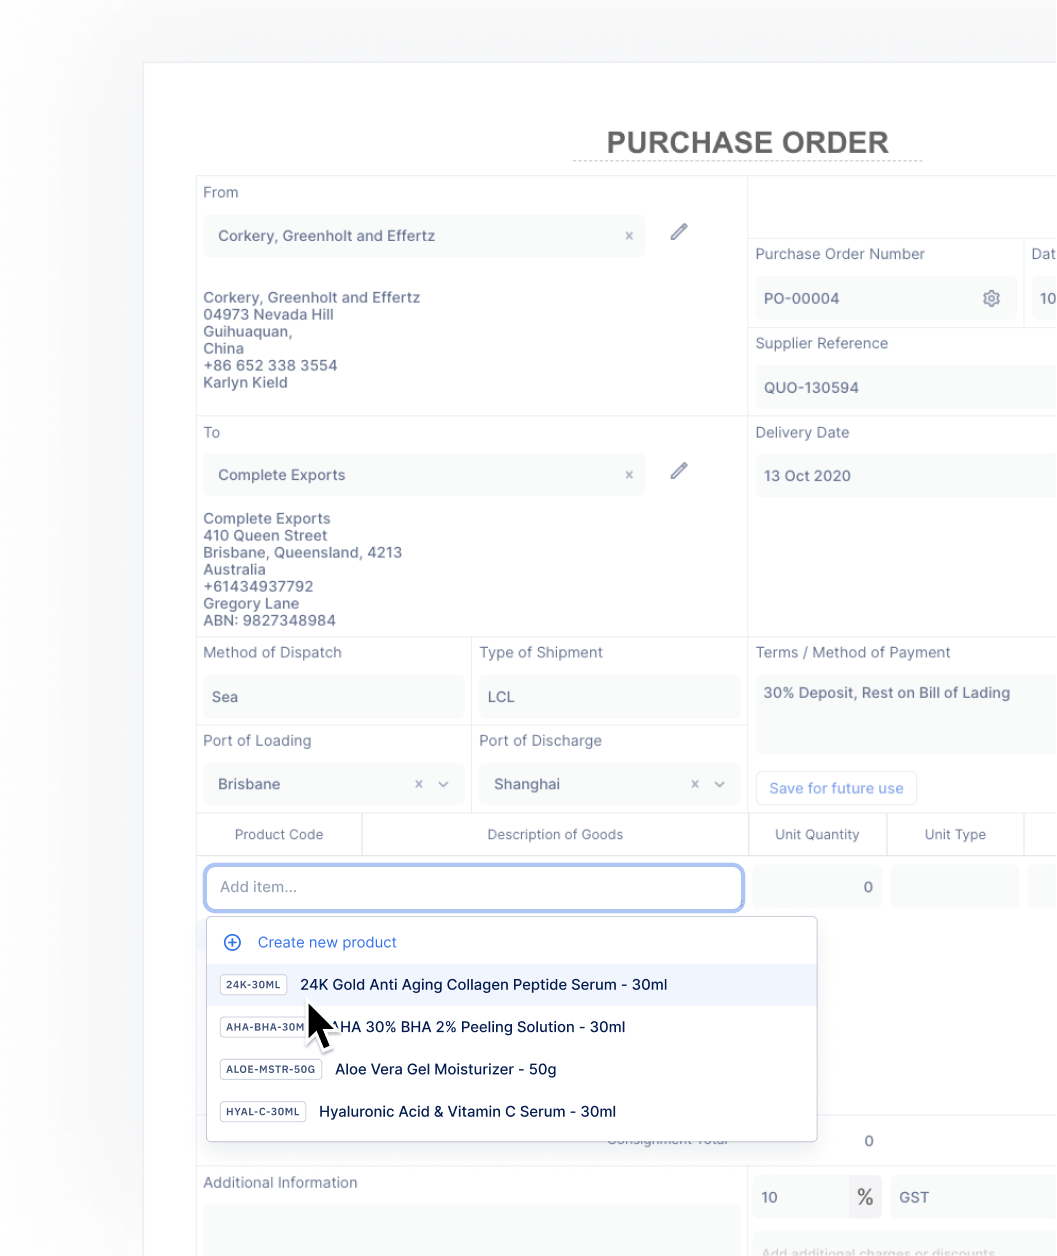Click the edit pencil next to From supplier
Image resolution: width=1057 pixels, height=1256 pixels.
(679, 232)
